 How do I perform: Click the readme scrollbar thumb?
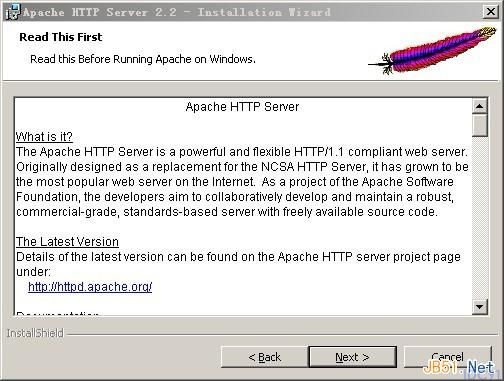pos(480,125)
